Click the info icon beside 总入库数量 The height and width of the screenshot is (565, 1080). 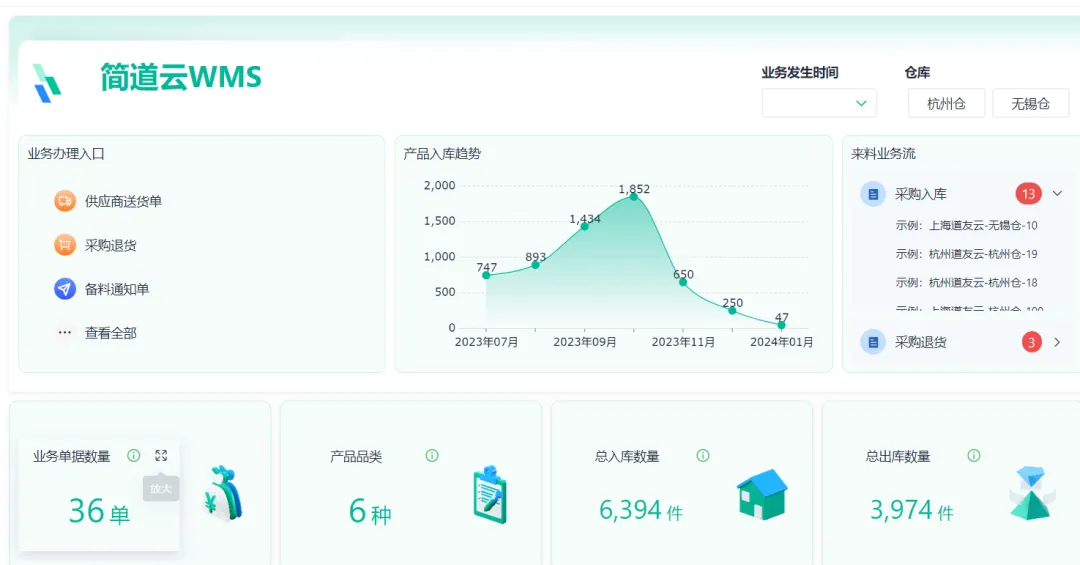click(x=703, y=455)
